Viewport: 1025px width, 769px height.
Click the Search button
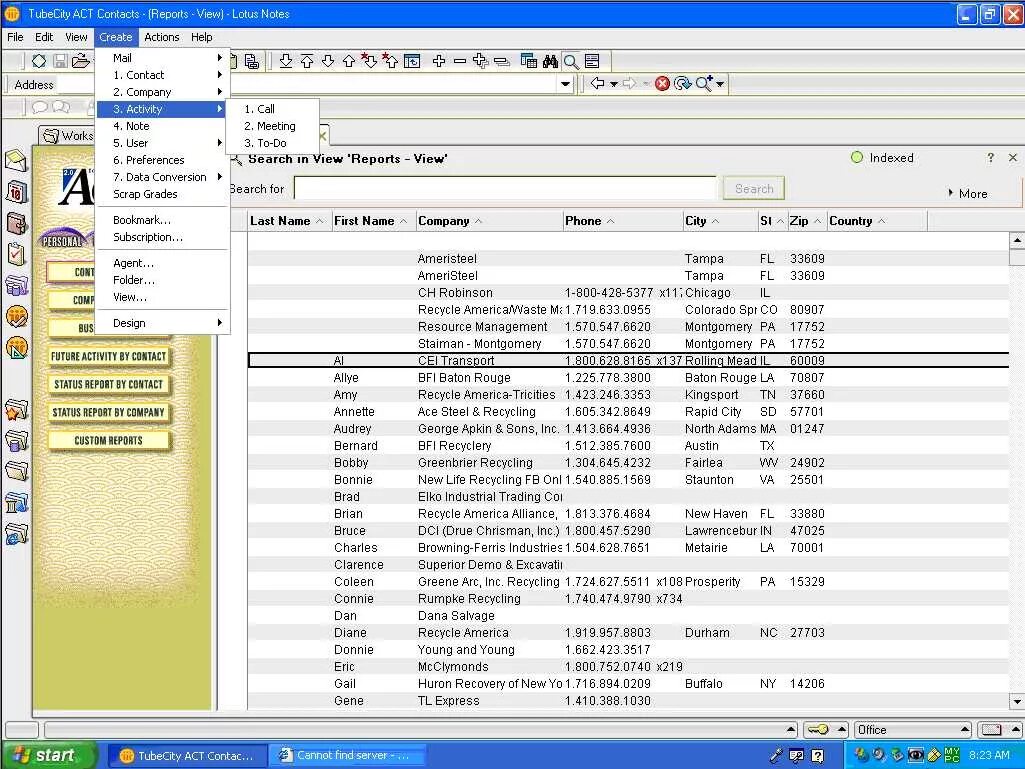754,188
